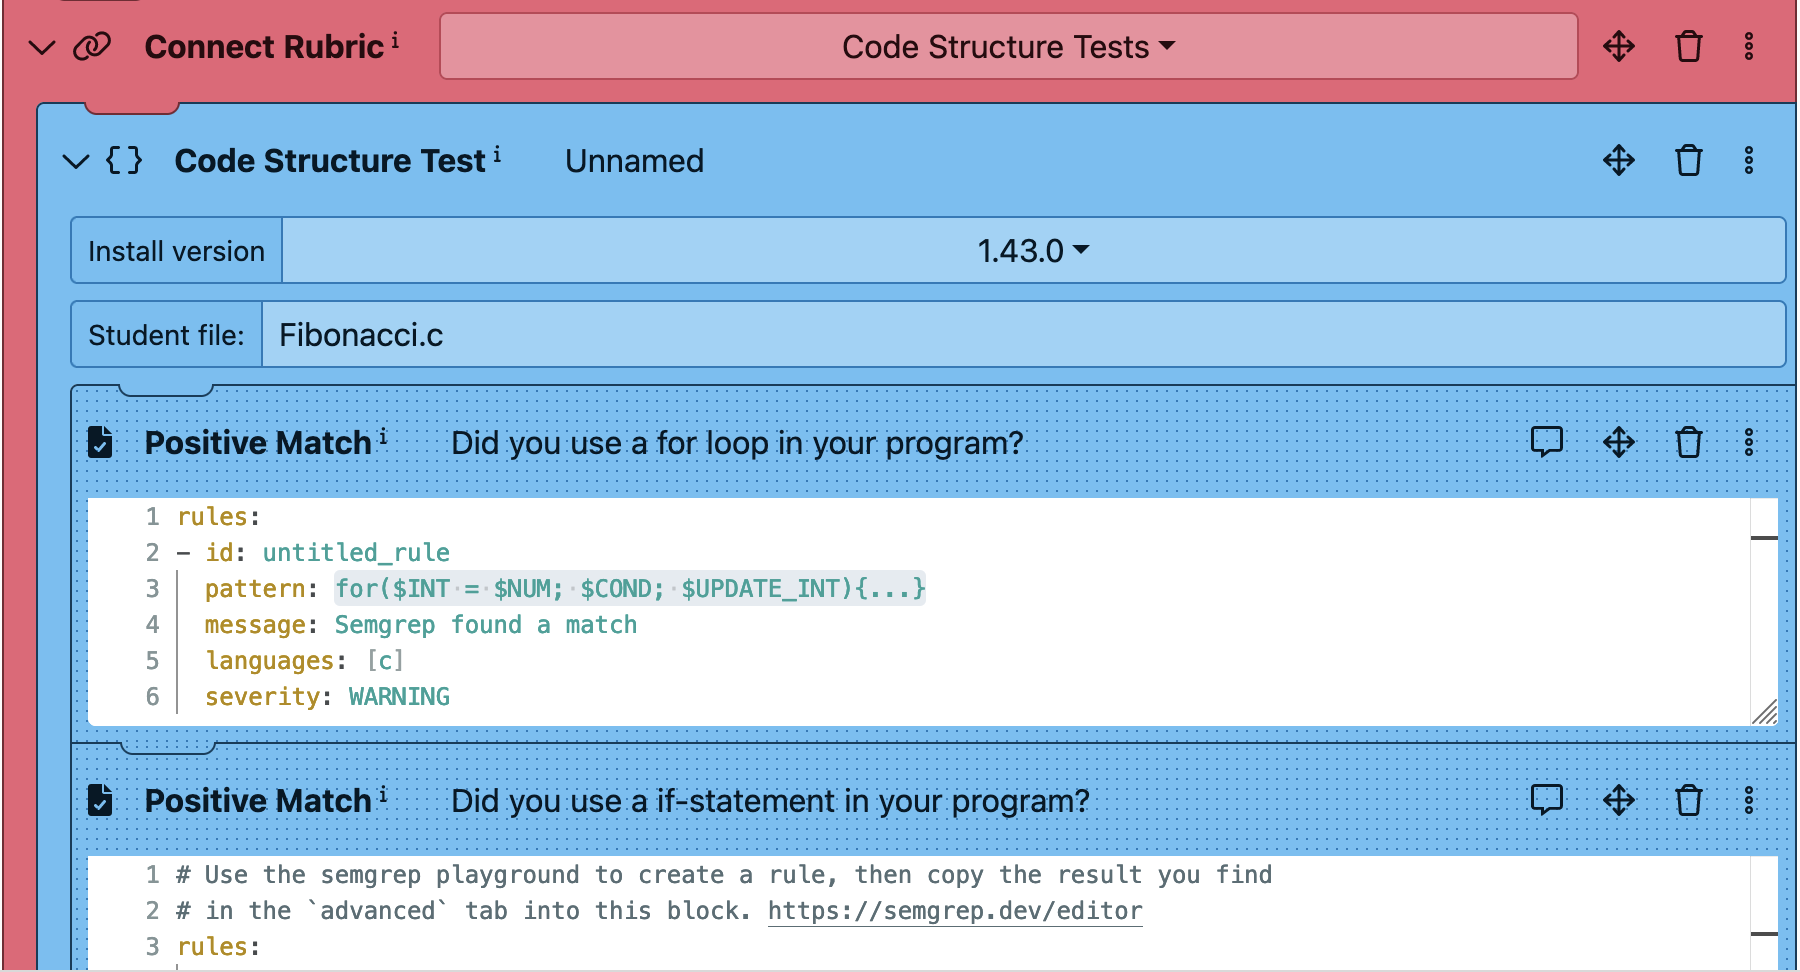Click move handle on if-statement Positive Match

pyautogui.click(x=1618, y=800)
